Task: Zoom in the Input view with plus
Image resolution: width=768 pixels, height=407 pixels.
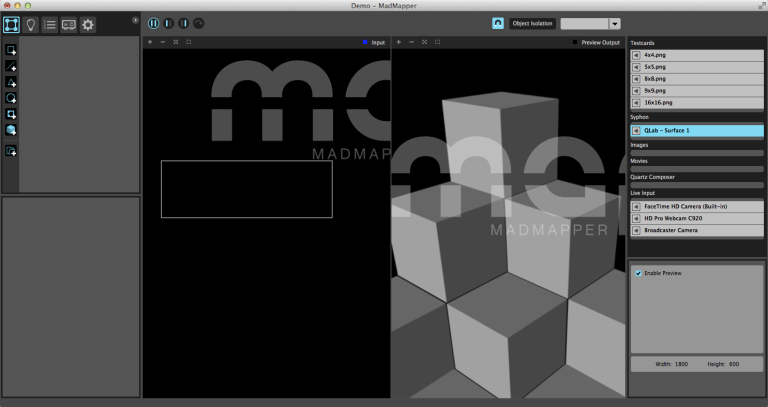Action: pos(149,42)
